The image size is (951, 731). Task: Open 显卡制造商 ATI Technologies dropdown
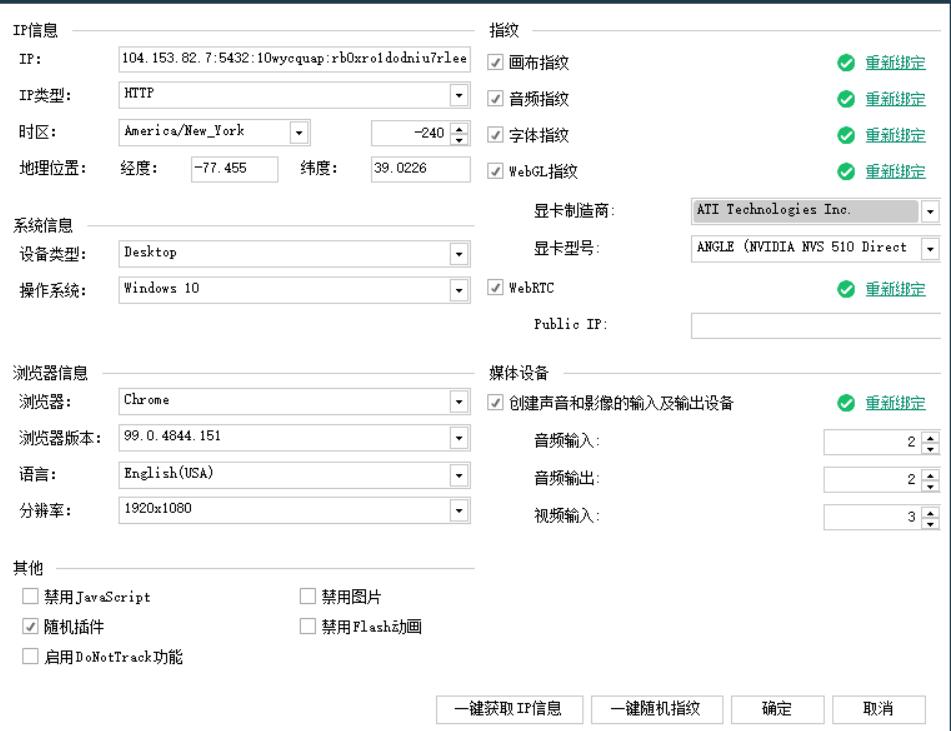[x=930, y=212]
